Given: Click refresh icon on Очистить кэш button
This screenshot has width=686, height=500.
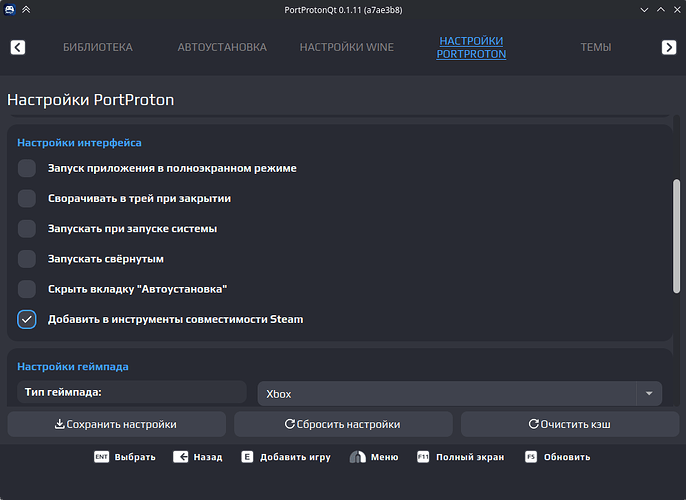Looking at the screenshot, I should (534, 424).
